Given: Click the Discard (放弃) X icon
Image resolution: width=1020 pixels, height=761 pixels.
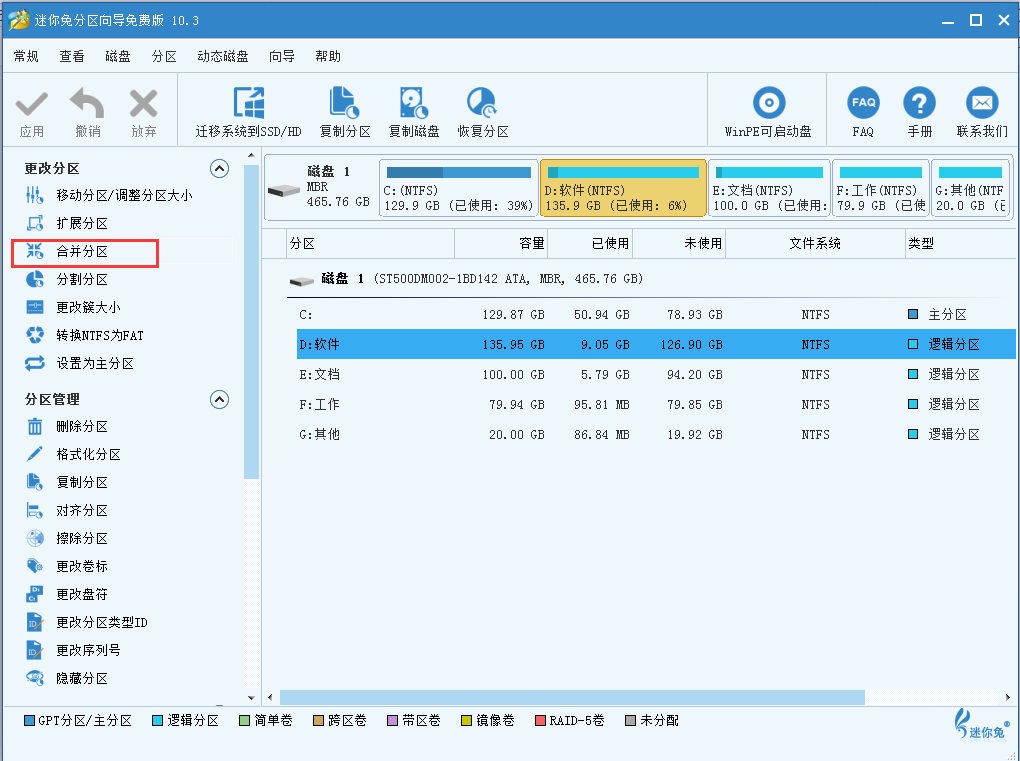Looking at the screenshot, I should tap(144, 104).
